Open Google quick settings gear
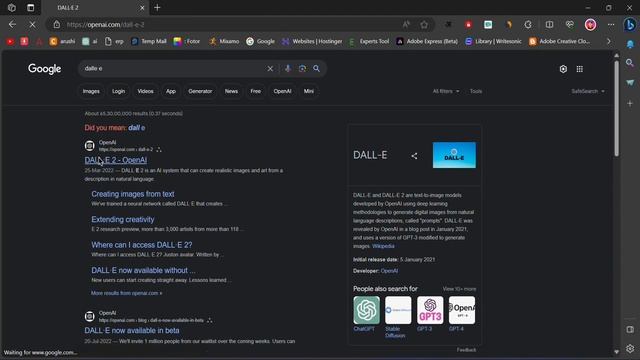640x360 pixels. 563,69
